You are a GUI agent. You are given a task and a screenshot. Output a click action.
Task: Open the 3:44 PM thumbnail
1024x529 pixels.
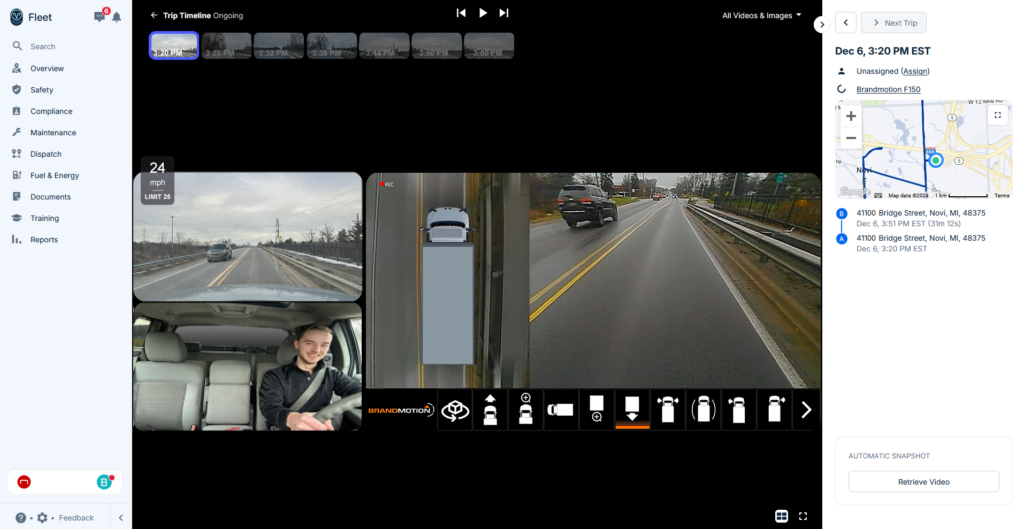[x=384, y=46]
